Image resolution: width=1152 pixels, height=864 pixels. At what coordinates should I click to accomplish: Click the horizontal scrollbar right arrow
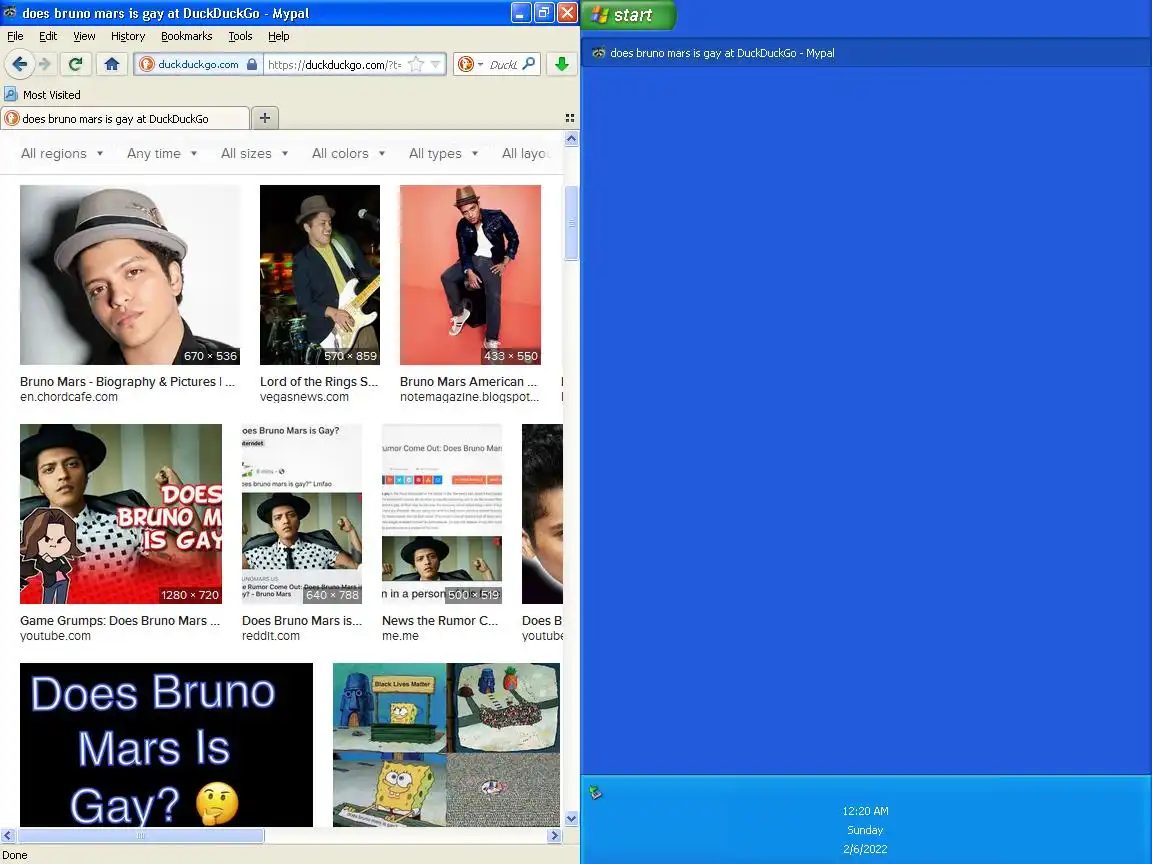(555, 835)
